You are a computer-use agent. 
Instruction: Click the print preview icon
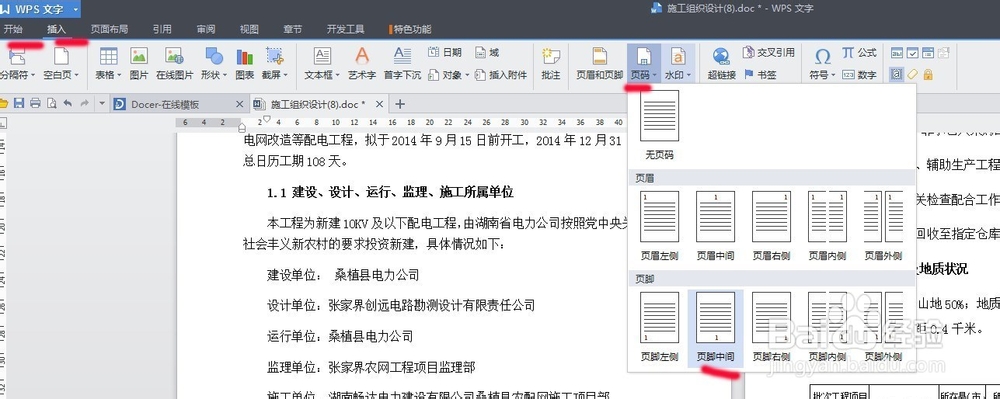coord(52,103)
